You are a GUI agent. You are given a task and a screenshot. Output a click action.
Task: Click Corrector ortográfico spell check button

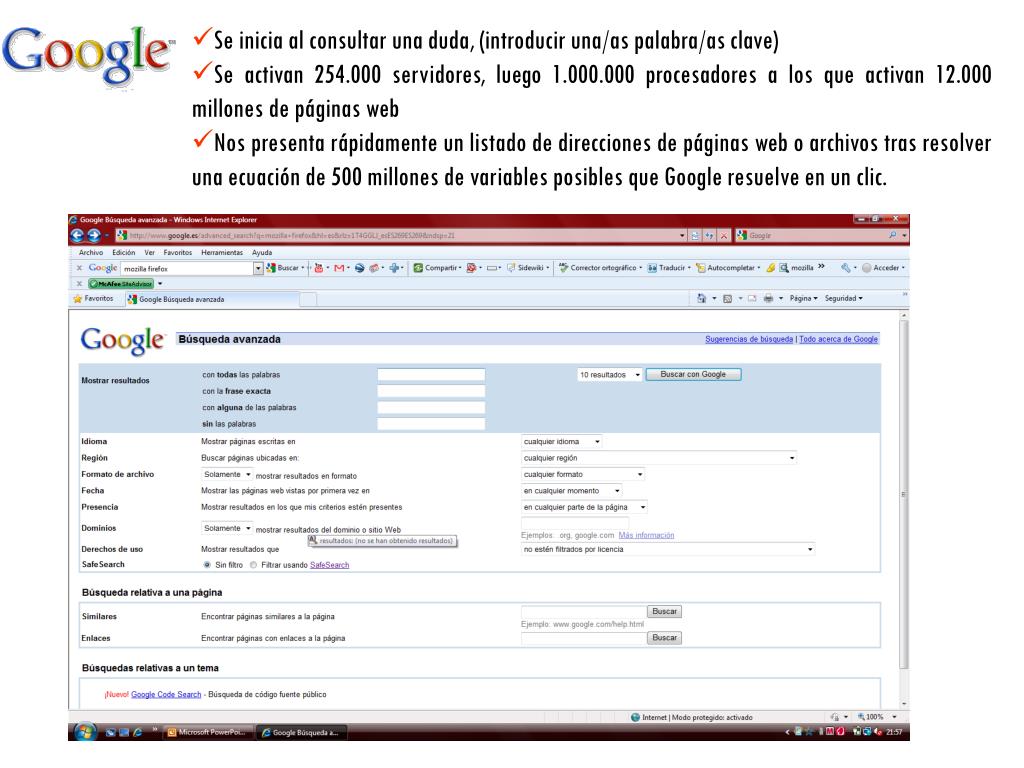coord(600,268)
